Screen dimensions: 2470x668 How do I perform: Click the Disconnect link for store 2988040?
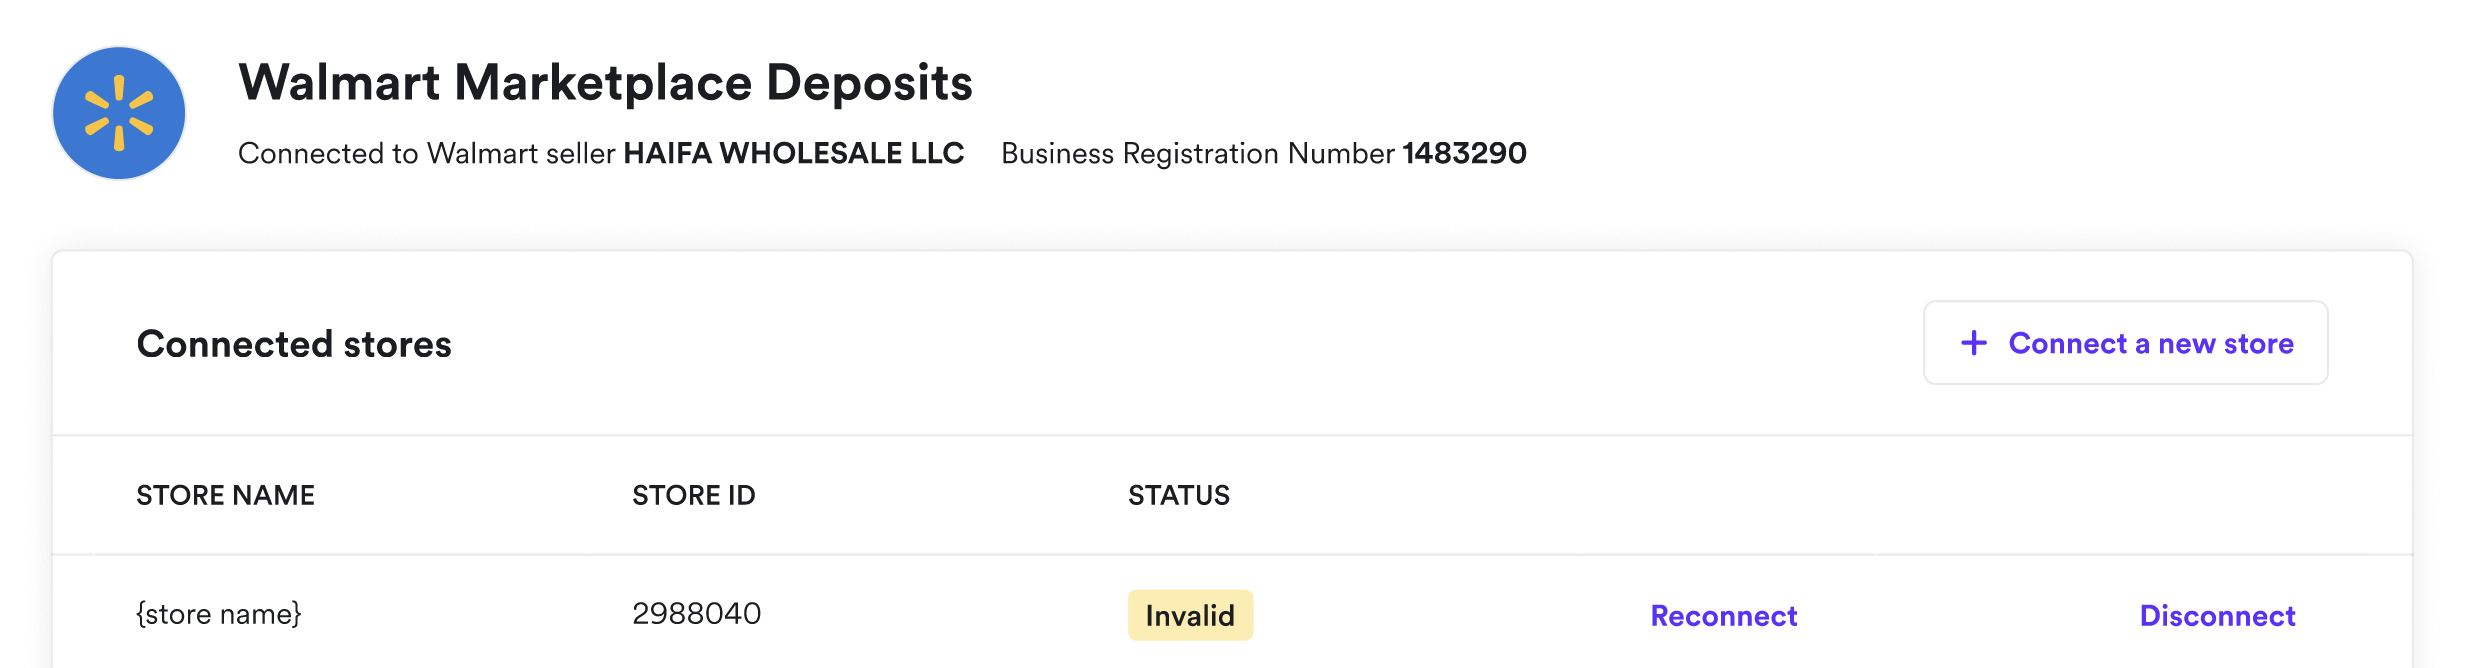2217,615
